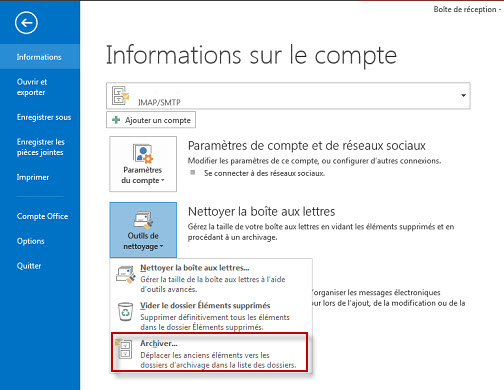
Task: Open the Compte Office page
Action: point(40,216)
